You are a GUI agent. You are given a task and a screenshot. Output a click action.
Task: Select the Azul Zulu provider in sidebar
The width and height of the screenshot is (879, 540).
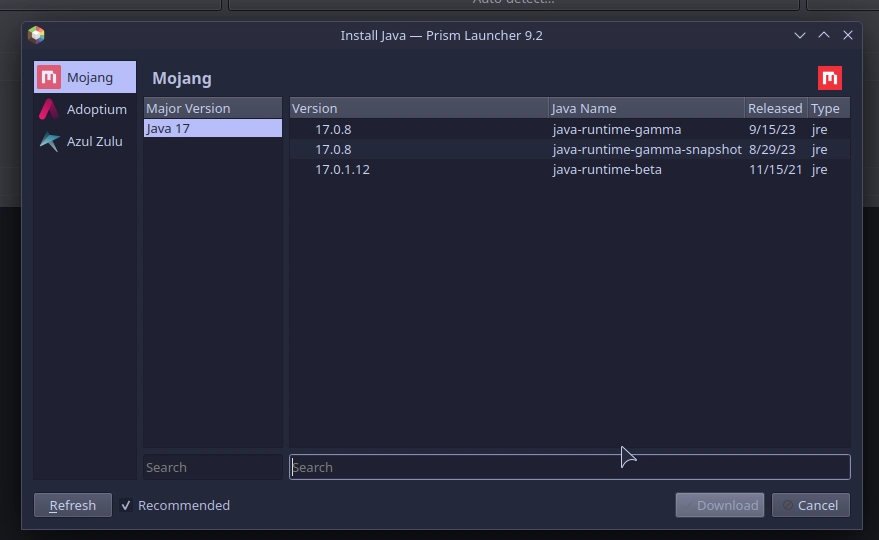pyautogui.click(x=85, y=141)
